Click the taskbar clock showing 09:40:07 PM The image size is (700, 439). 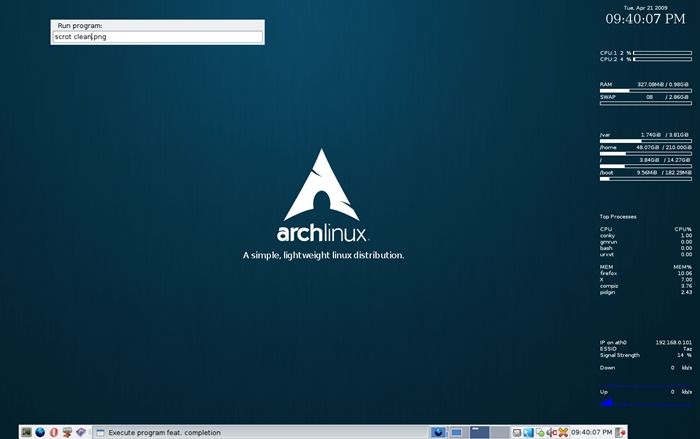[592, 432]
